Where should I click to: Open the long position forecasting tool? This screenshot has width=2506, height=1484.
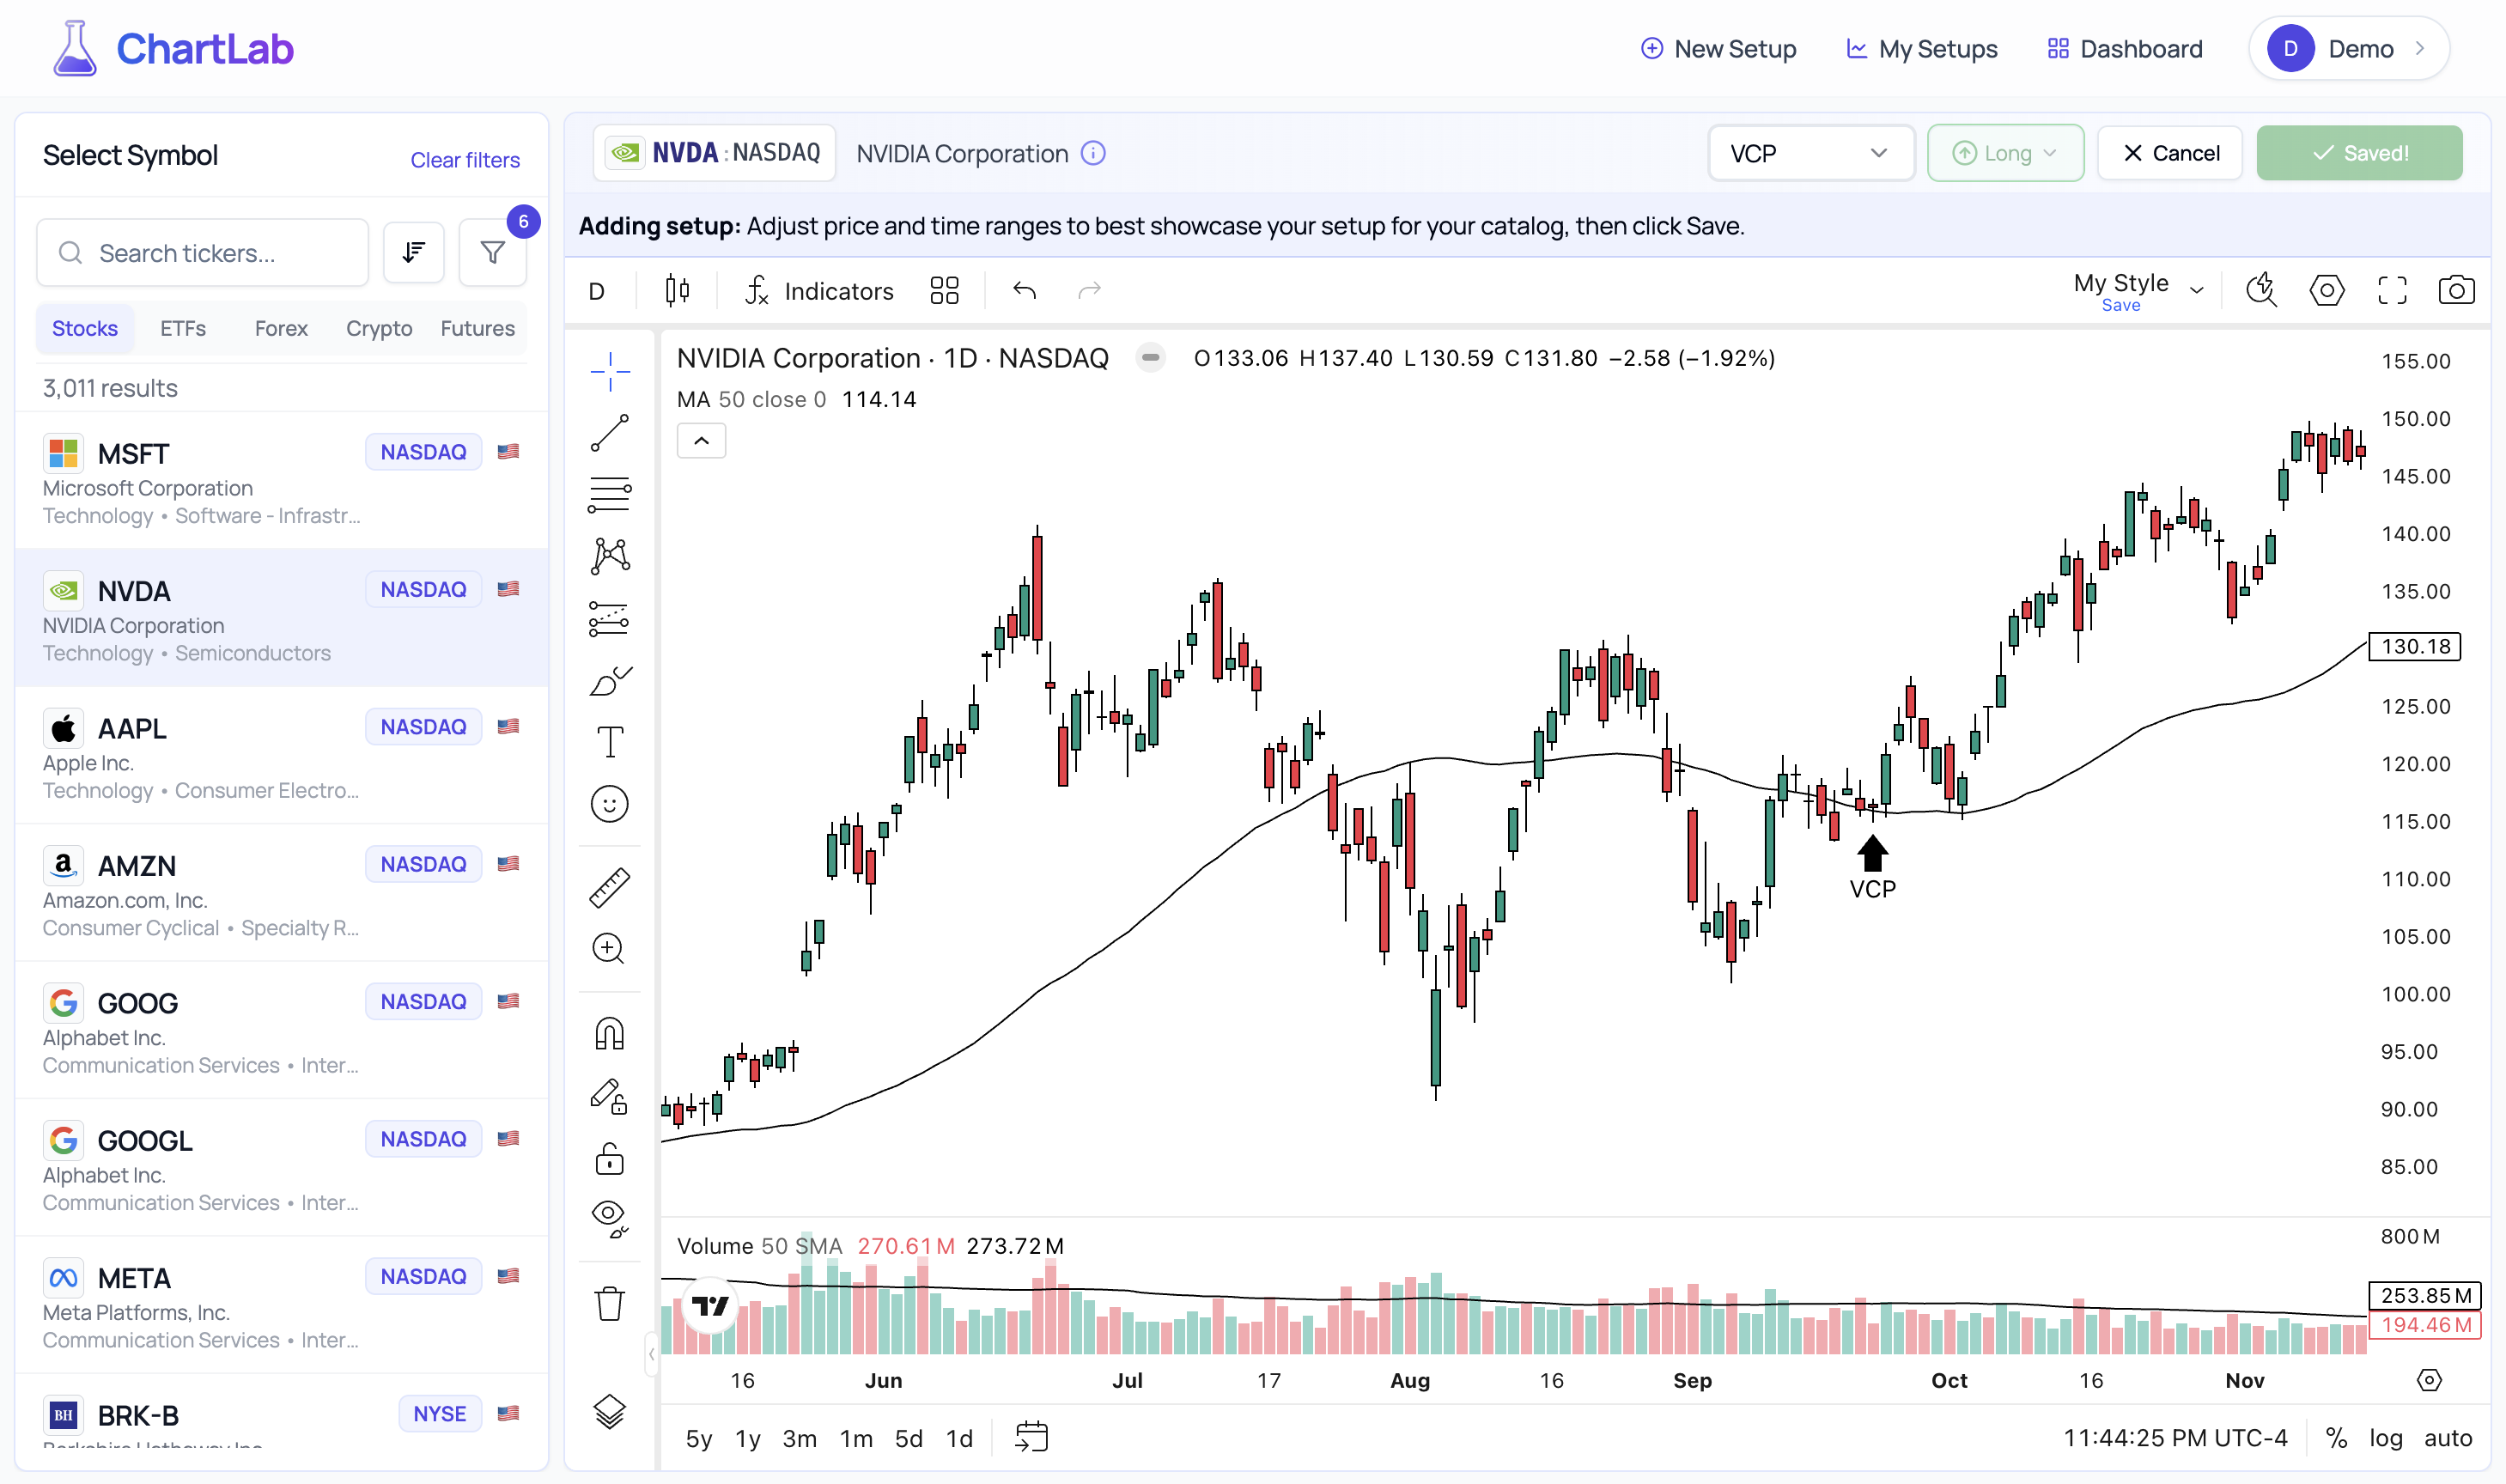[609, 619]
